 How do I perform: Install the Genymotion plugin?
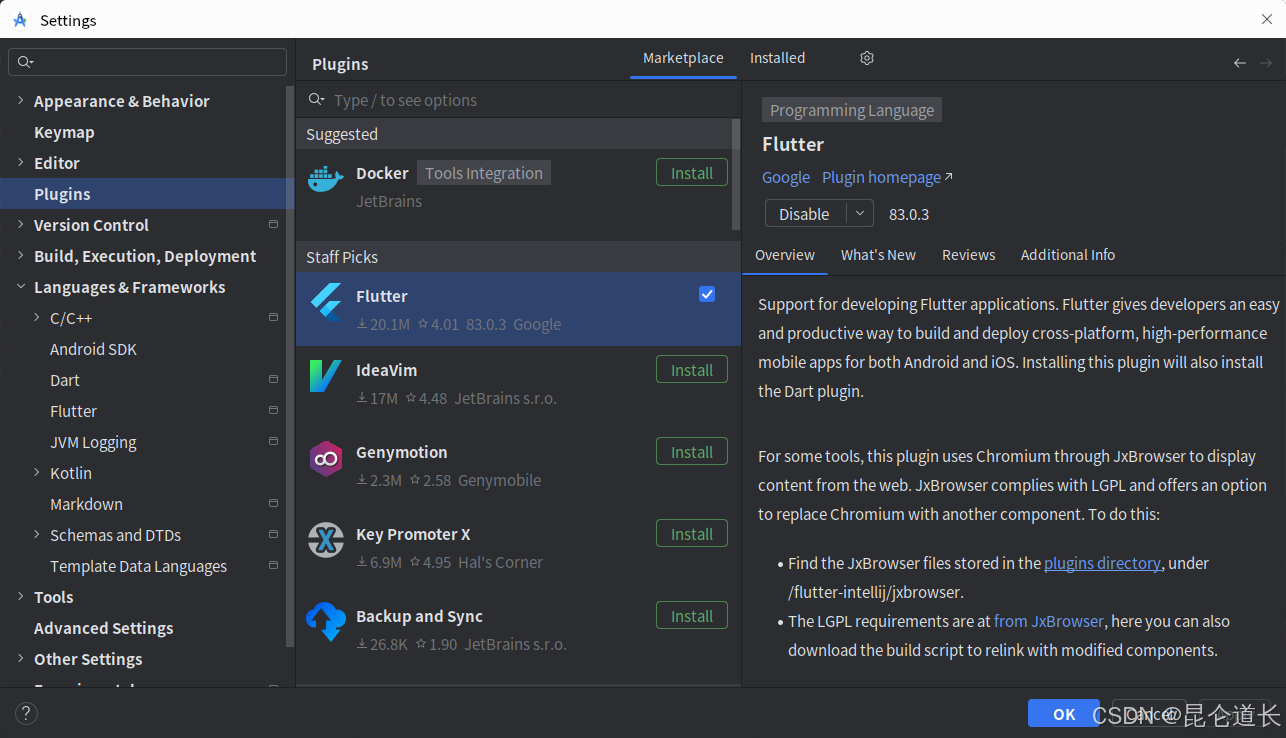692,452
